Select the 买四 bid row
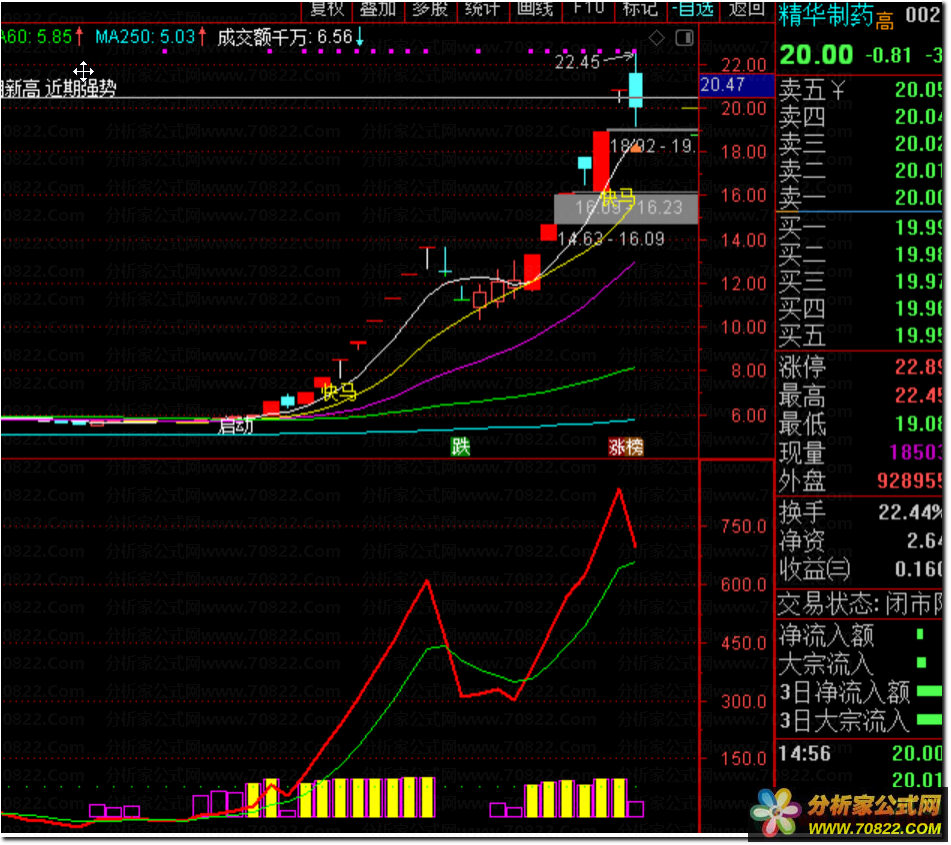 pyautogui.click(x=861, y=309)
